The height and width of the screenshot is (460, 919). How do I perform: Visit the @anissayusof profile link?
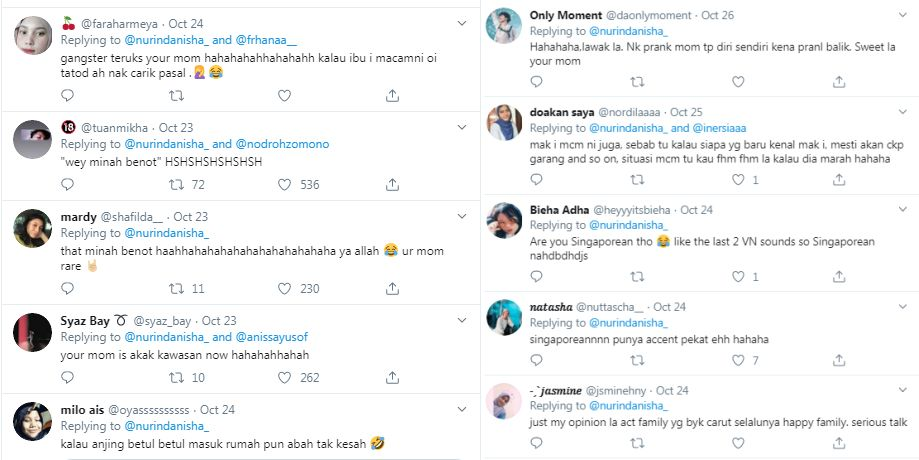283,337
